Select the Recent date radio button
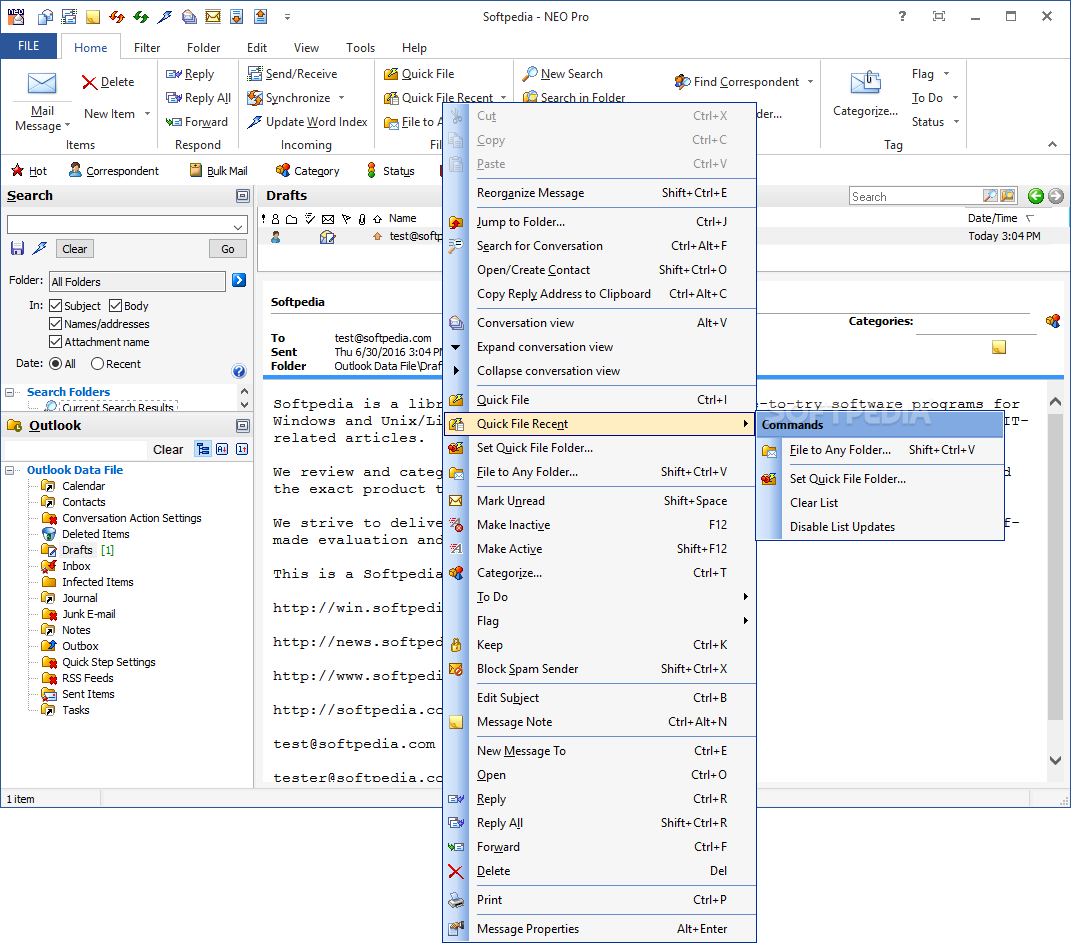The width and height of the screenshot is (1071, 943). click(x=97, y=364)
